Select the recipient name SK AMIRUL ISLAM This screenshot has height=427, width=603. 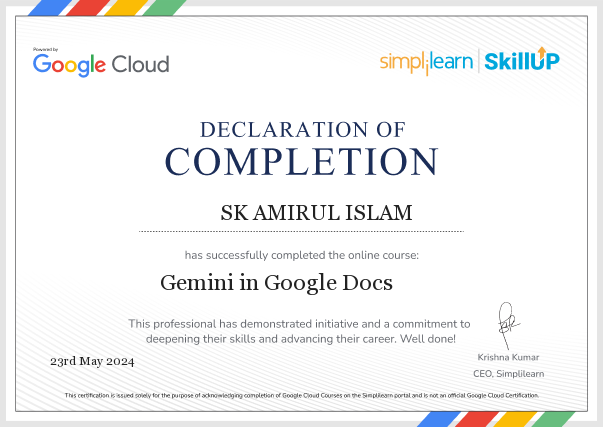[301, 213]
